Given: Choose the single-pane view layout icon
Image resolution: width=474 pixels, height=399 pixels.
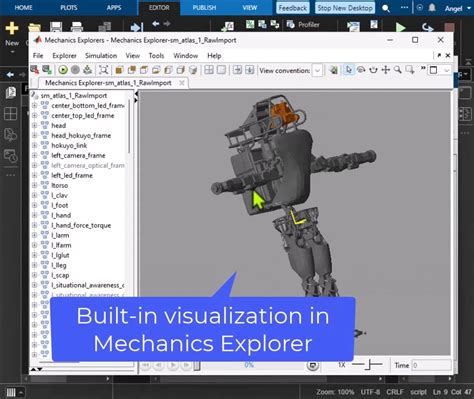Looking at the screenshot, I should tap(221, 70).
